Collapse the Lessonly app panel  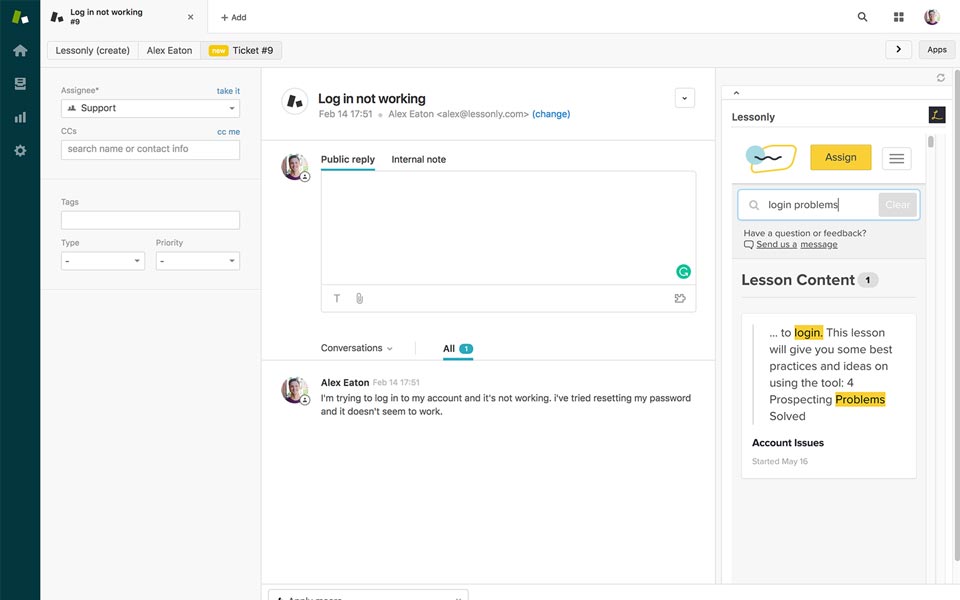click(737, 93)
